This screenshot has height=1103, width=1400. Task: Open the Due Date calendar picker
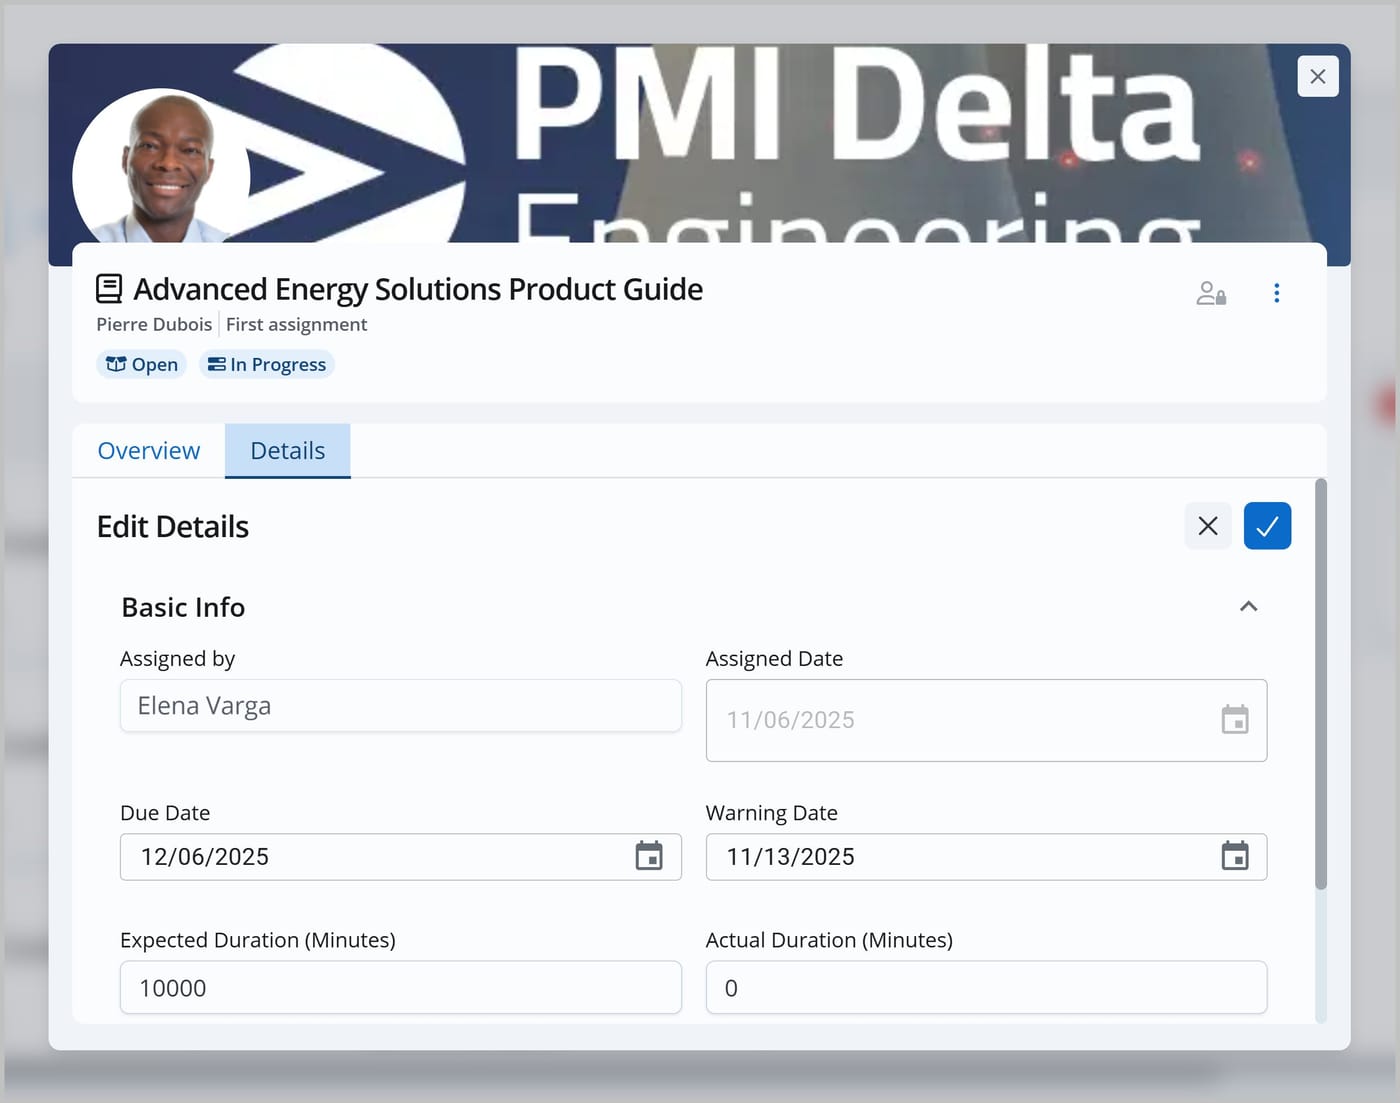click(x=649, y=856)
